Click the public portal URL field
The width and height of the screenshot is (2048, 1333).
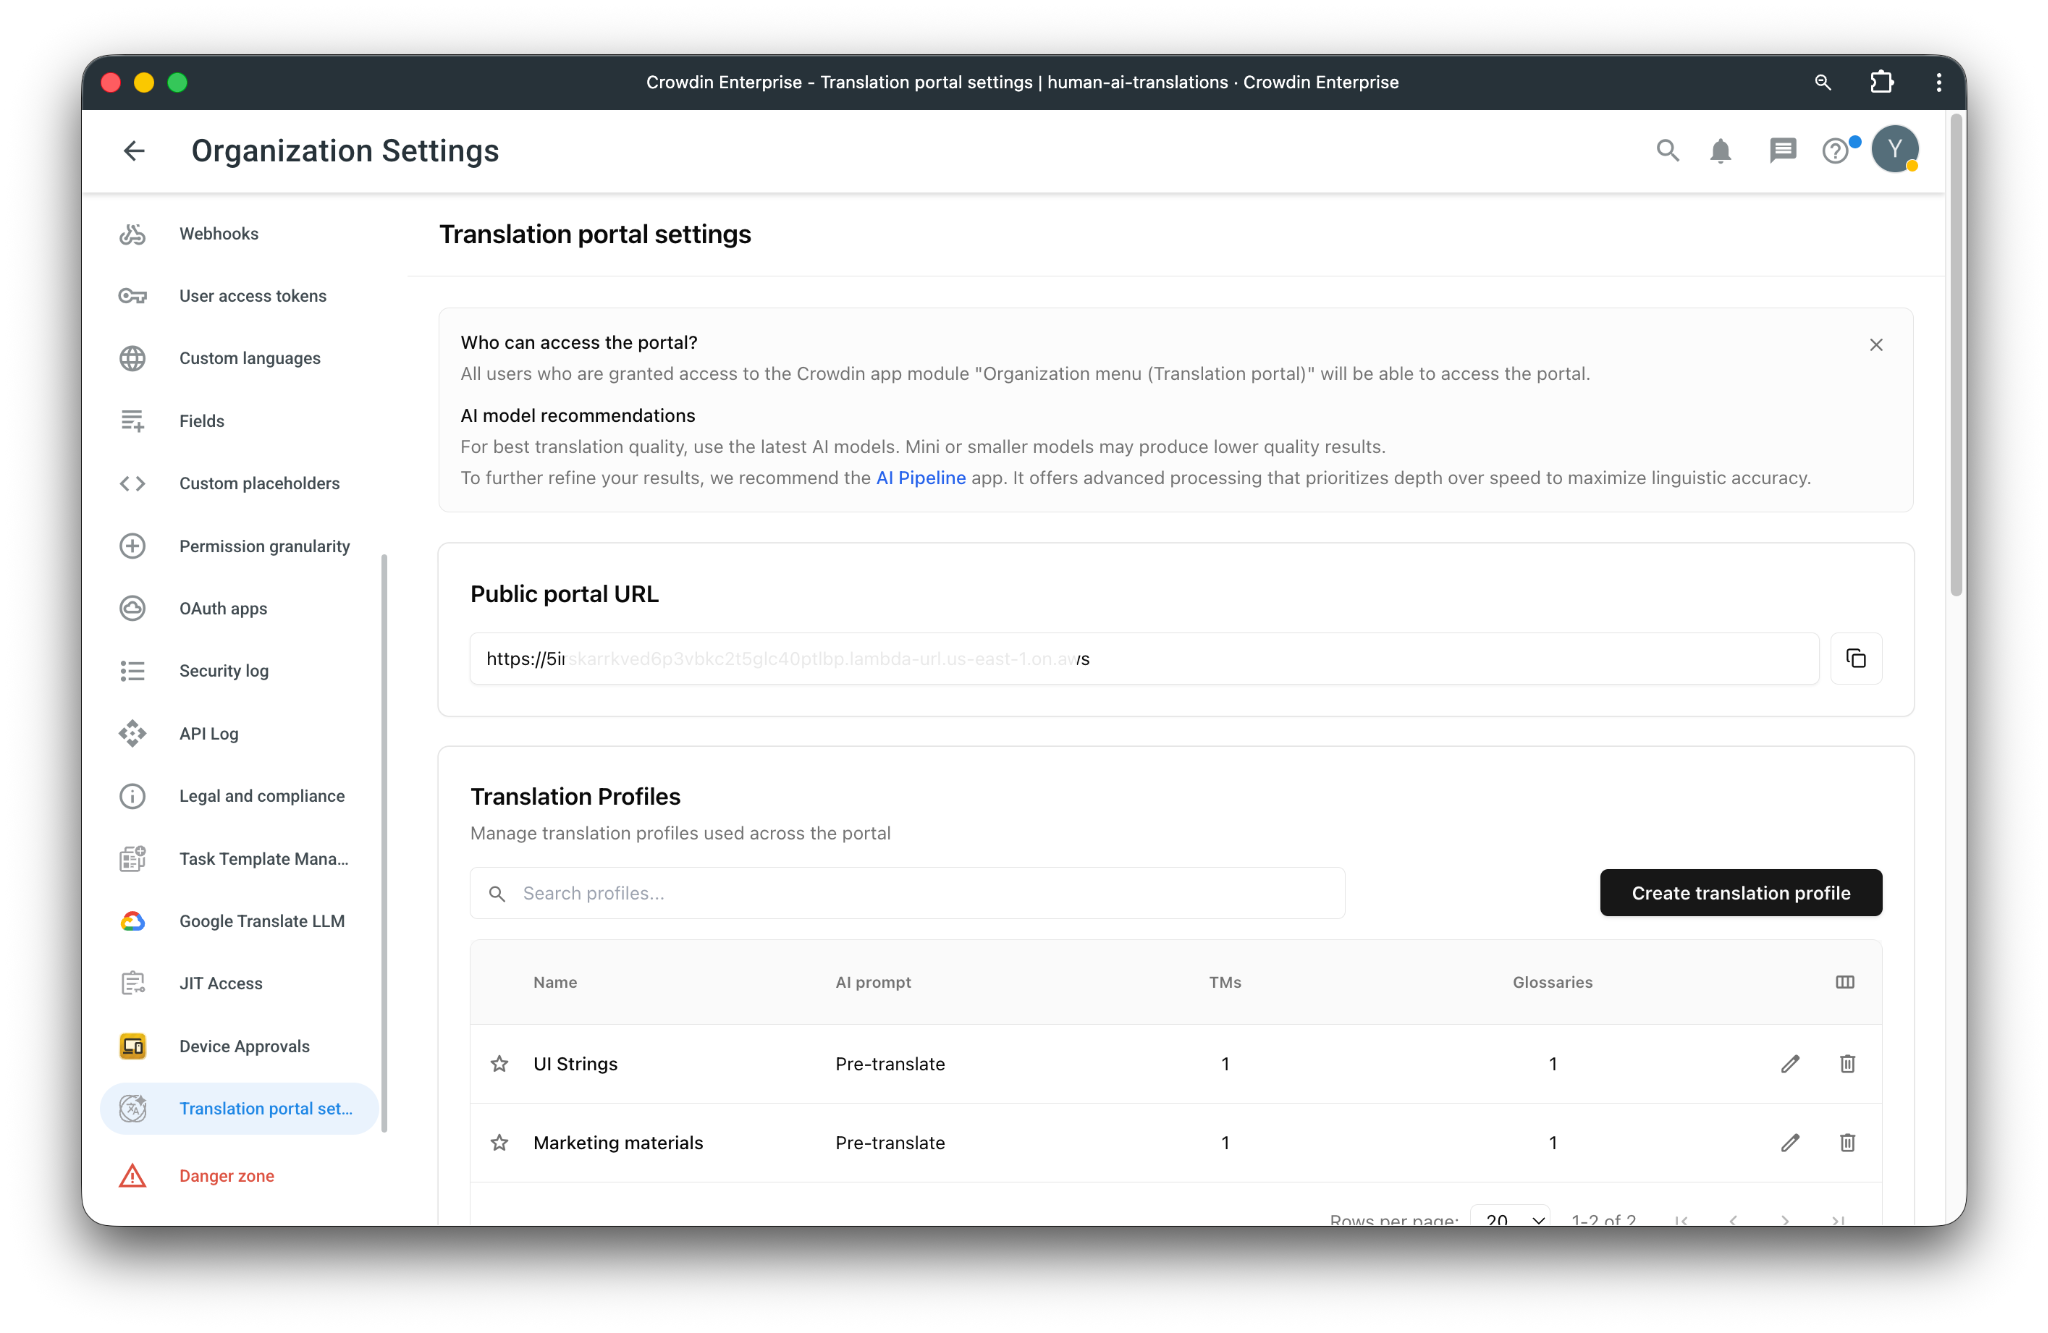tap(1144, 658)
